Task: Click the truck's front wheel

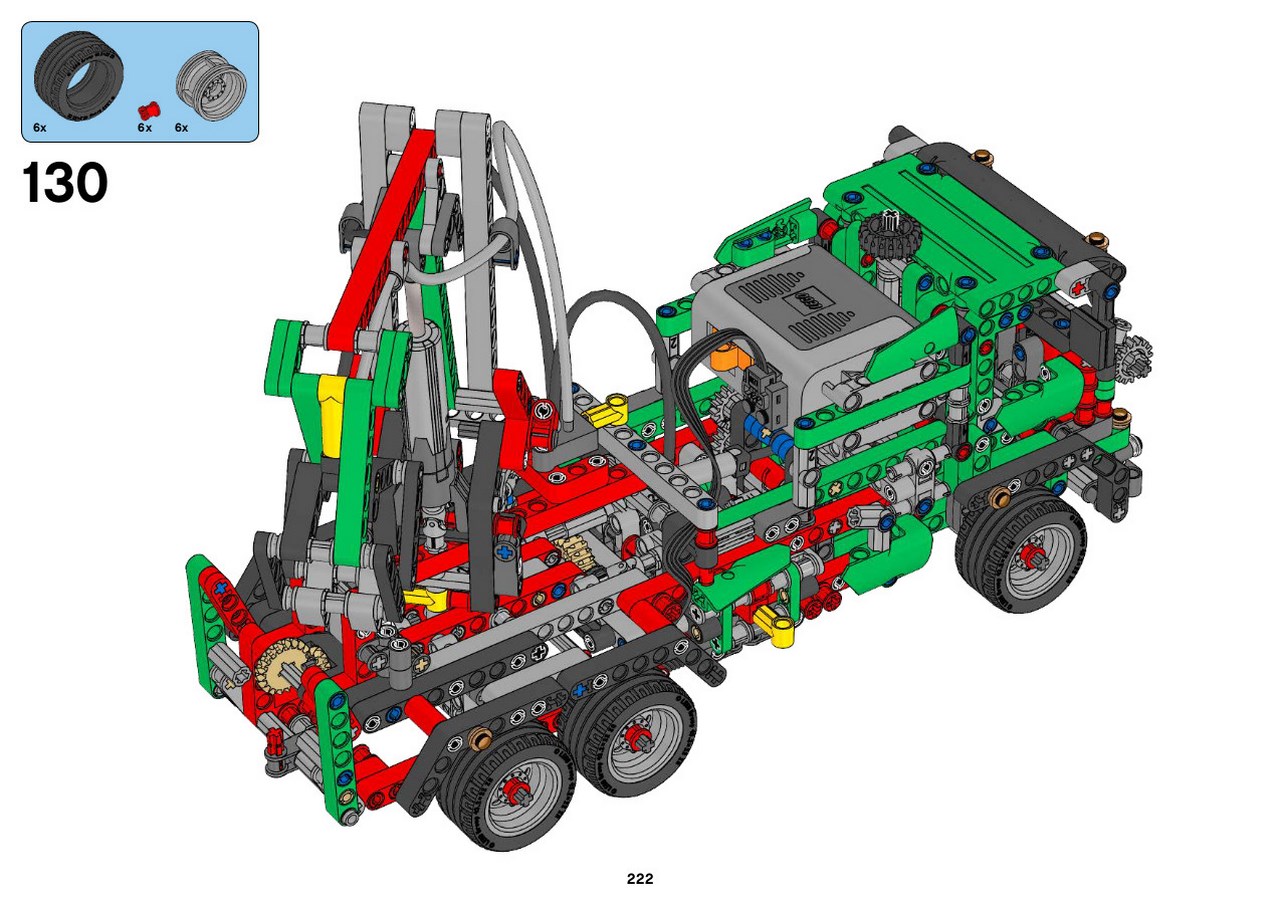Action: [x=1020, y=550]
